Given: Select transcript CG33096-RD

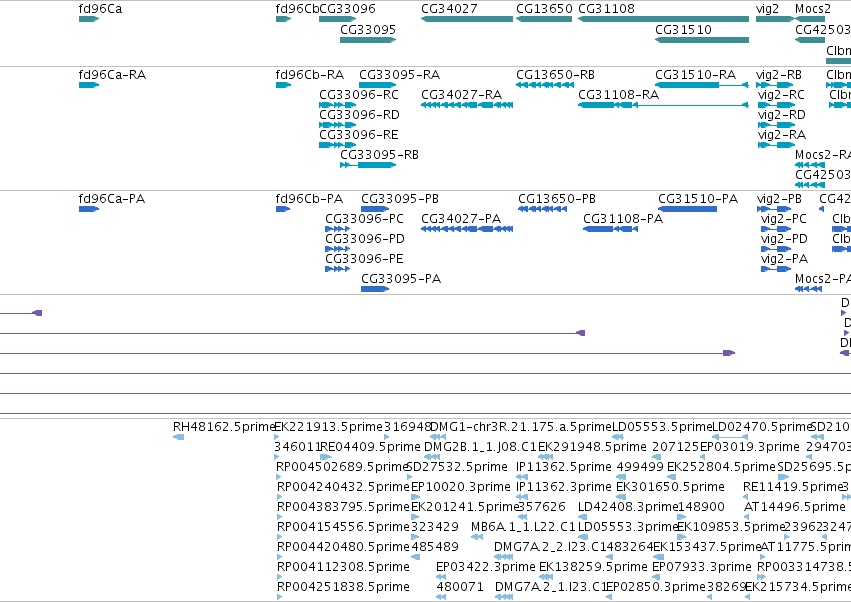Looking at the screenshot, I should pyautogui.click(x=337, y=125).
